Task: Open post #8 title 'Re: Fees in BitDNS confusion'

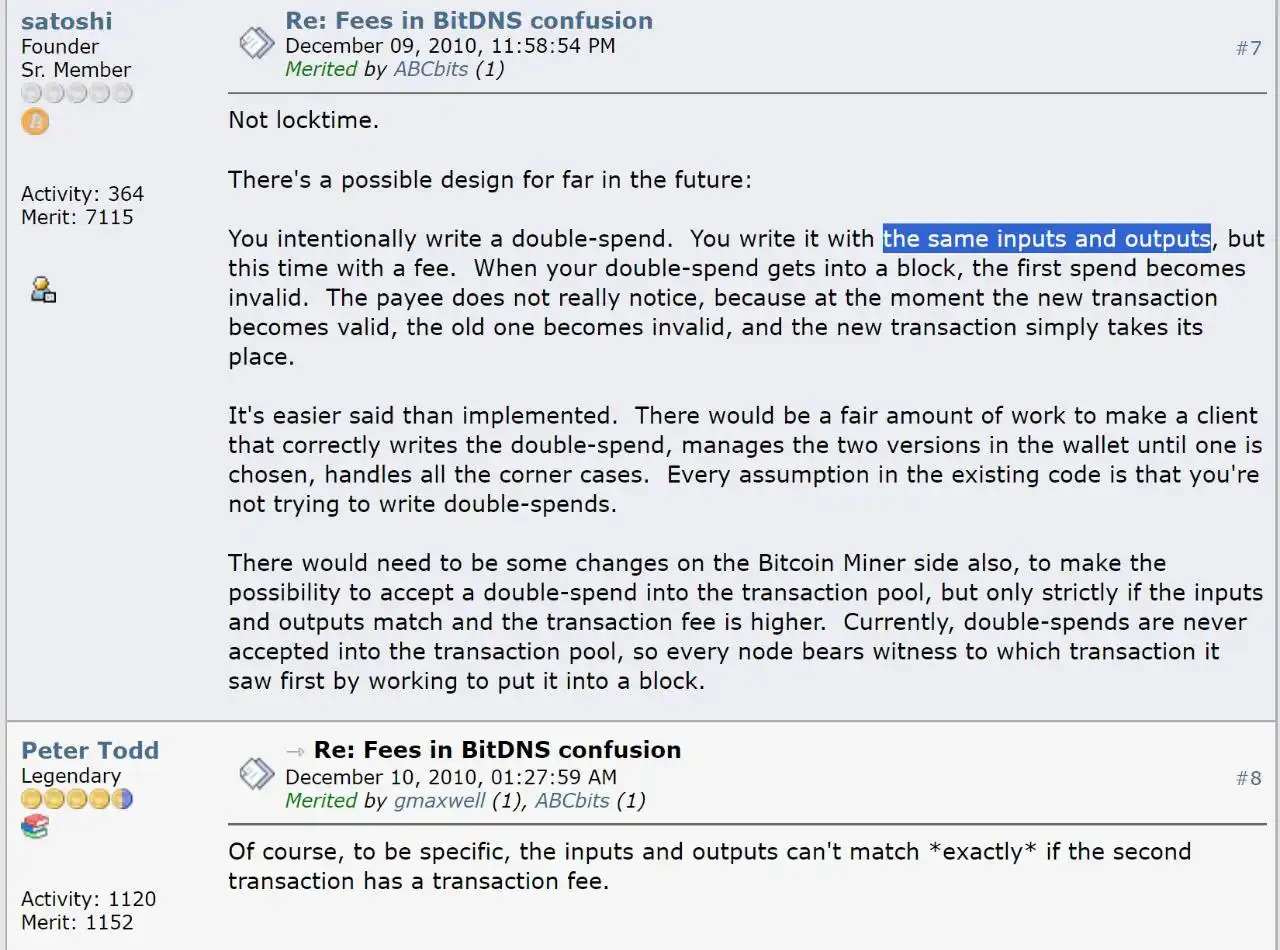Action: tap(497, 750)
